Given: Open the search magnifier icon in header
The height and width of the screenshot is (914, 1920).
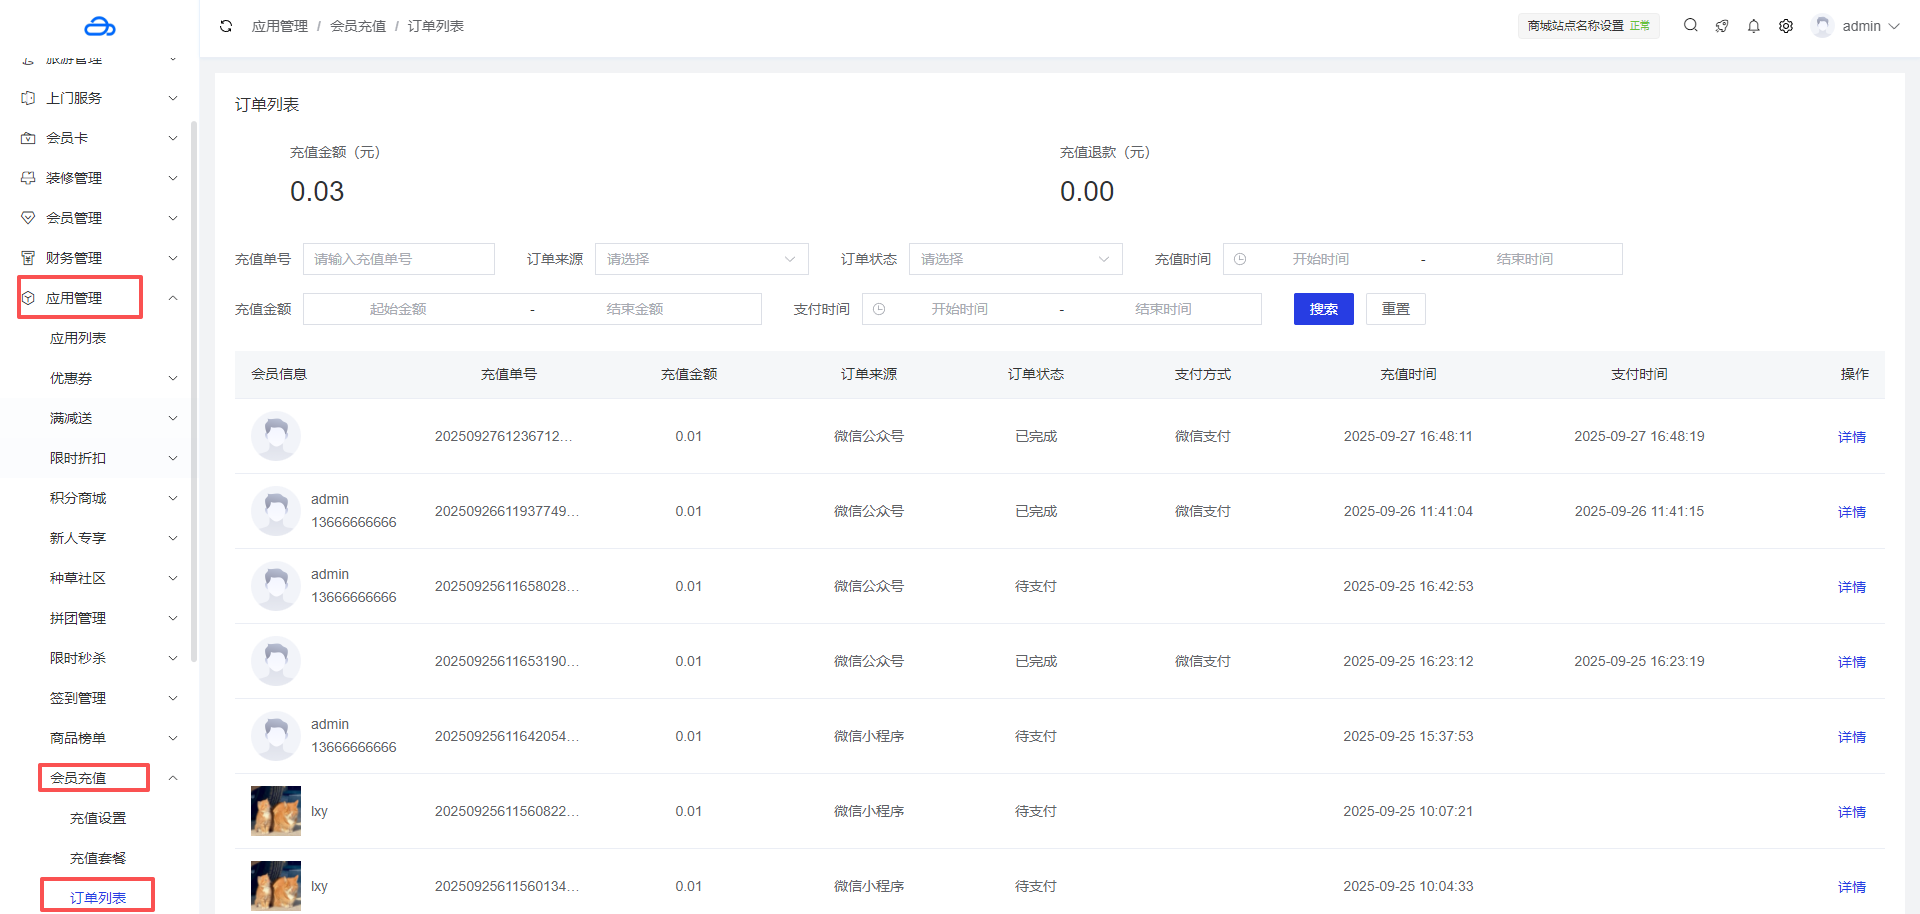Looking at the screenshot, I should (1690, 26).
